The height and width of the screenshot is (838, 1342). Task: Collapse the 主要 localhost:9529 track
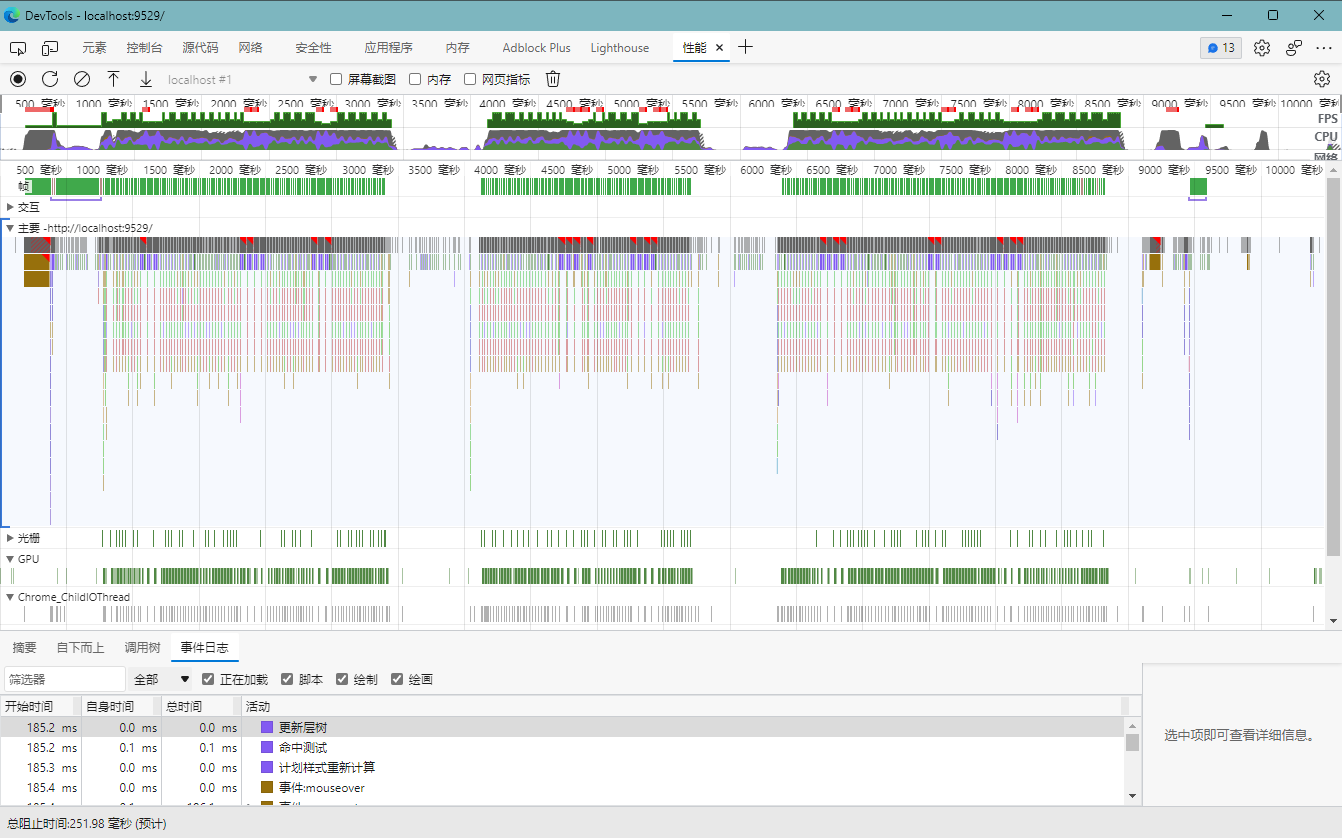click(x=10, y=228)
